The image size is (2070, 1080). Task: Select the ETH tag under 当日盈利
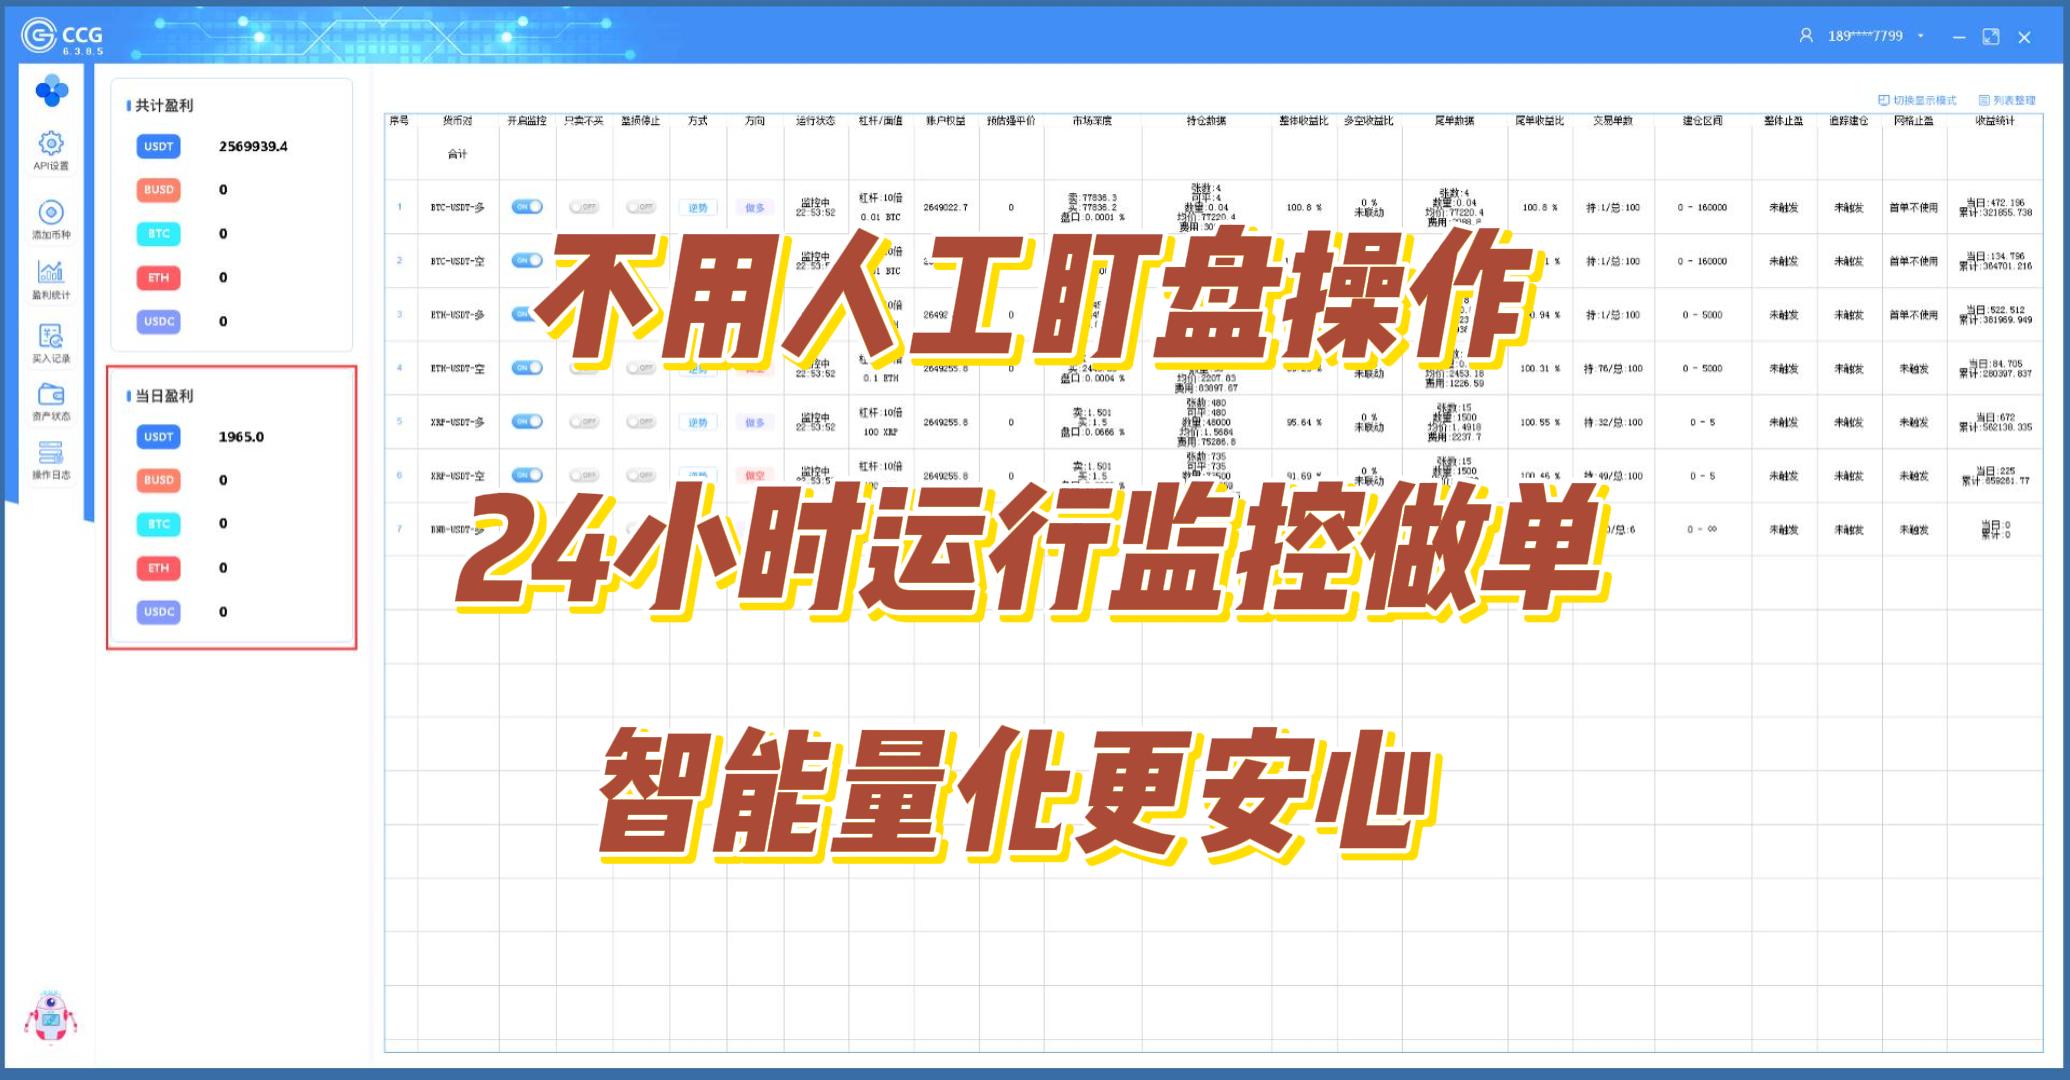click(x=158, y=568)
